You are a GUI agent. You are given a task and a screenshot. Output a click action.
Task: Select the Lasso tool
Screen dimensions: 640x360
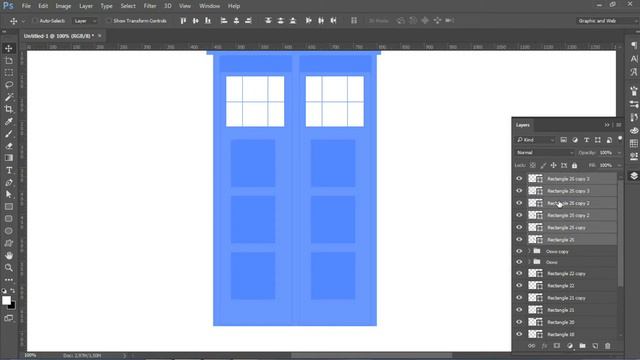(x=9, y=85)
